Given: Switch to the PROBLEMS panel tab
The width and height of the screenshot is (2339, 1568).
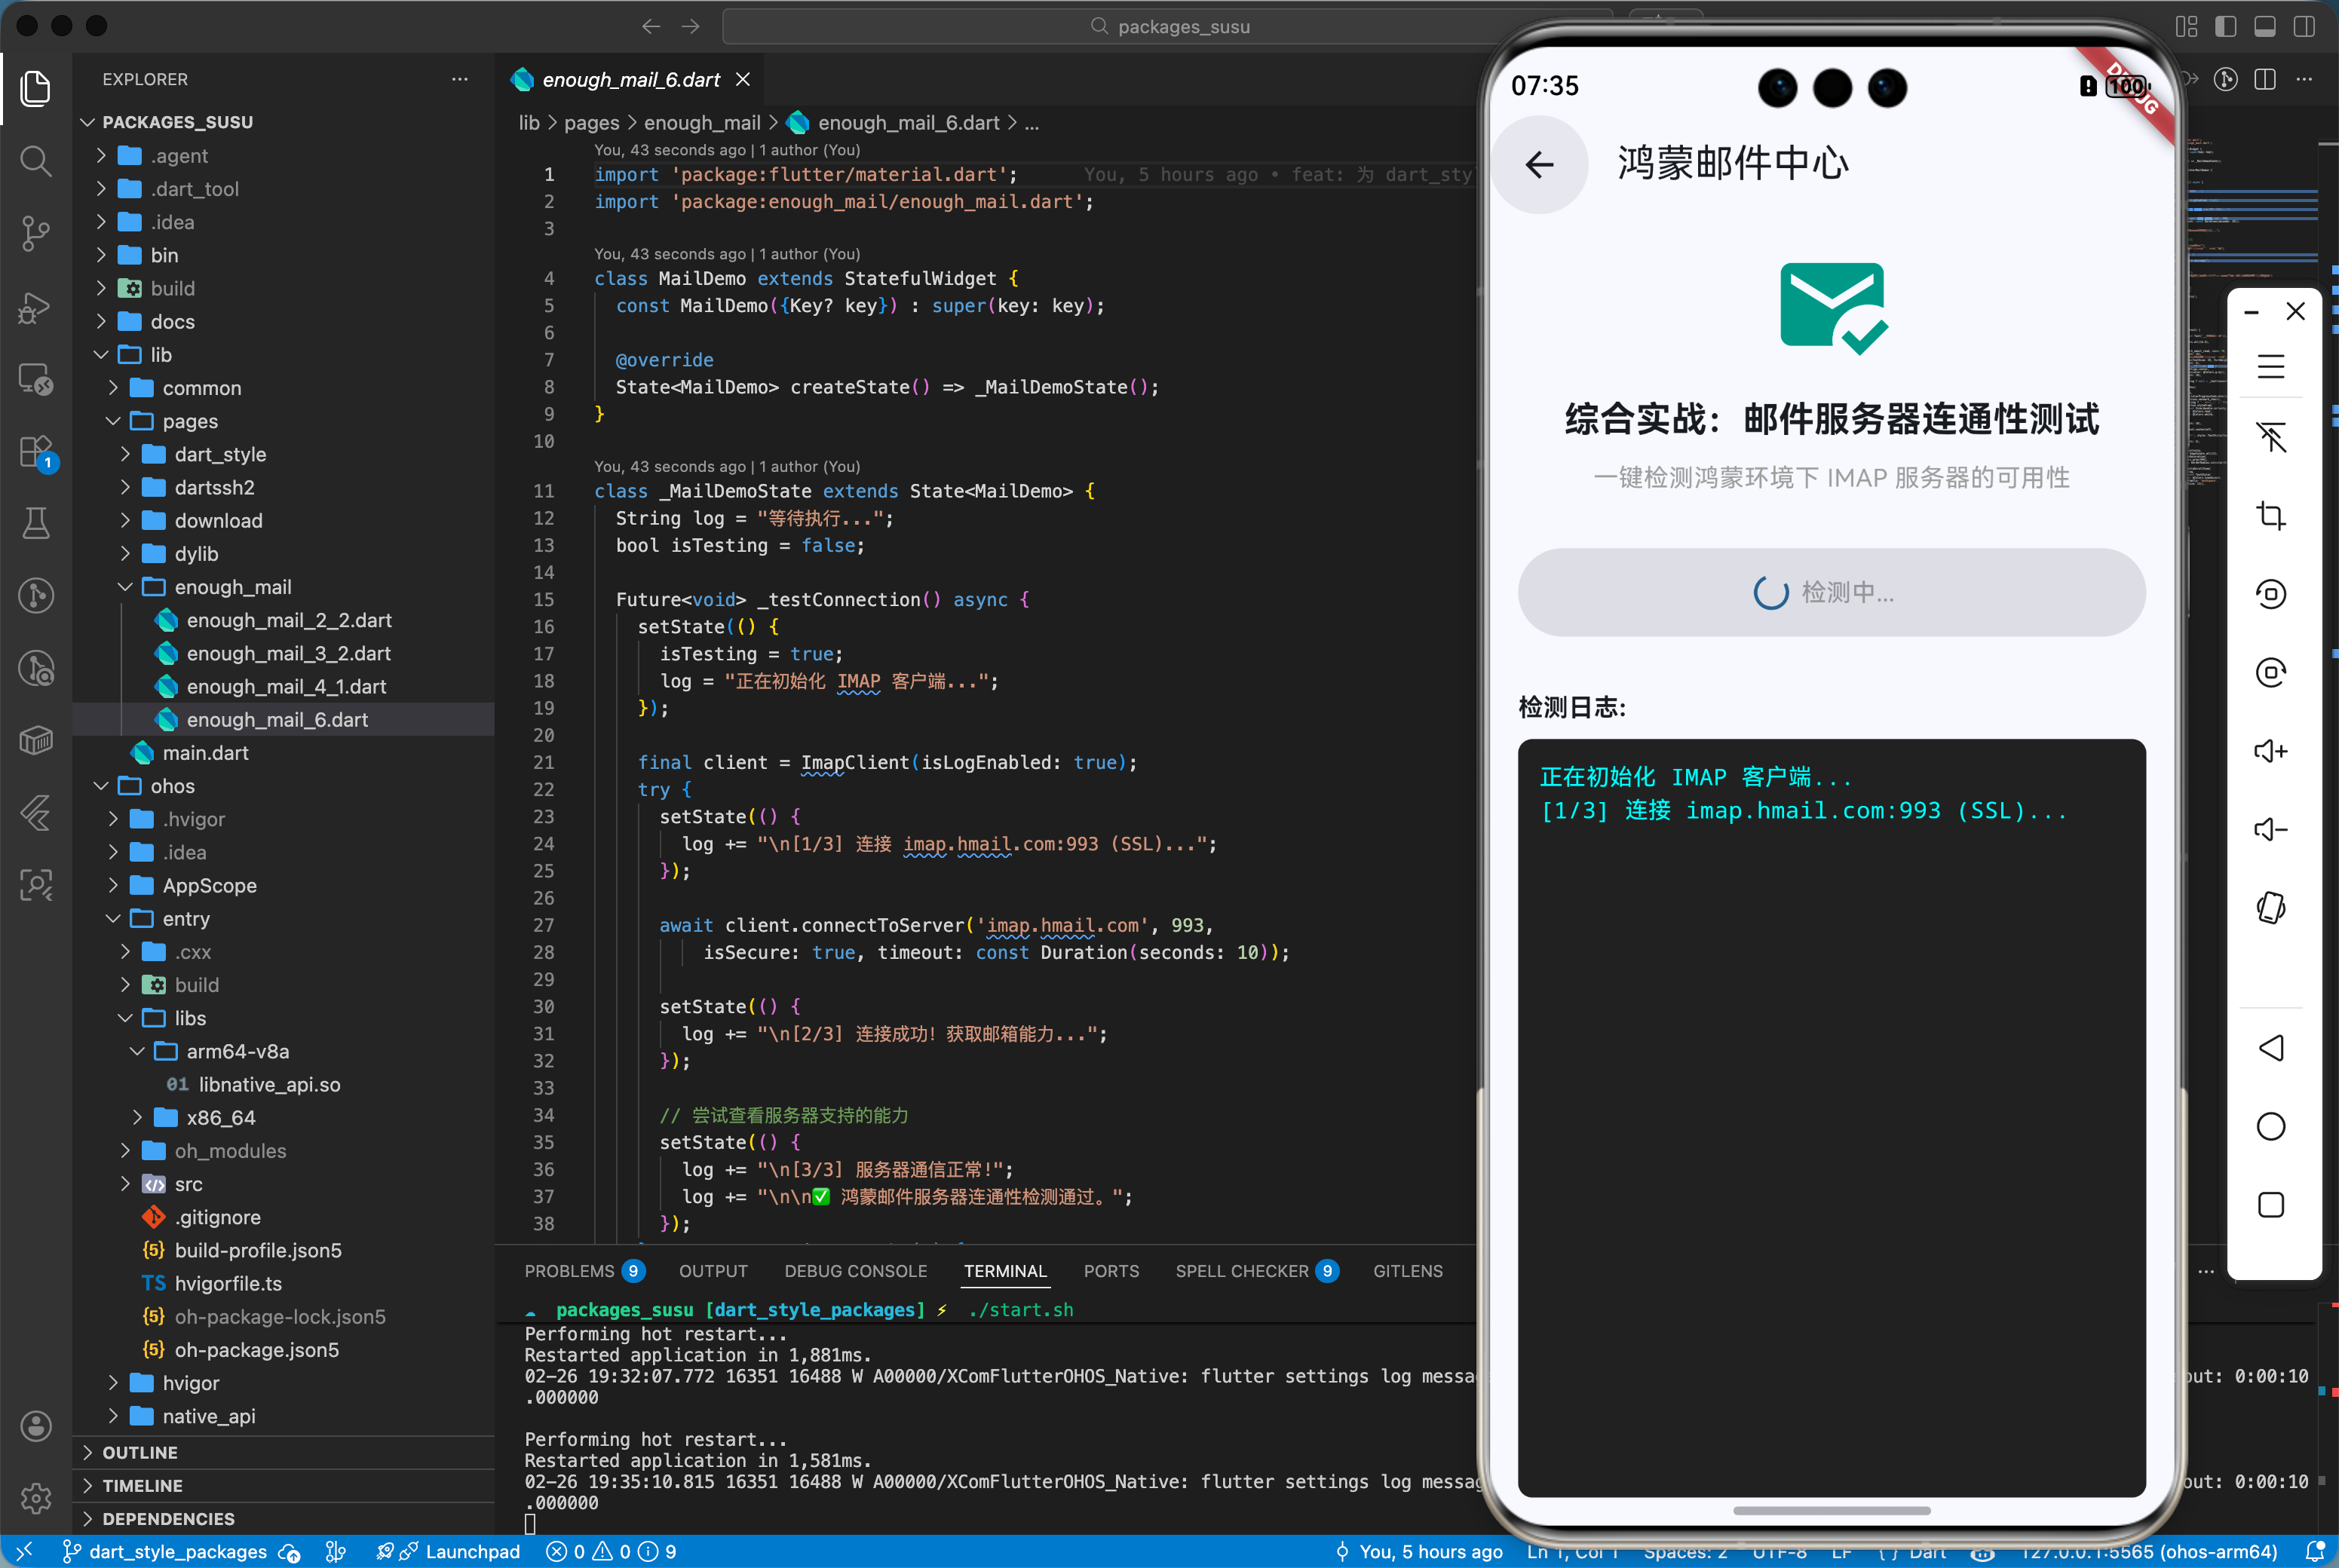Looking at the screenshot, I should (x=569, y=1271).
